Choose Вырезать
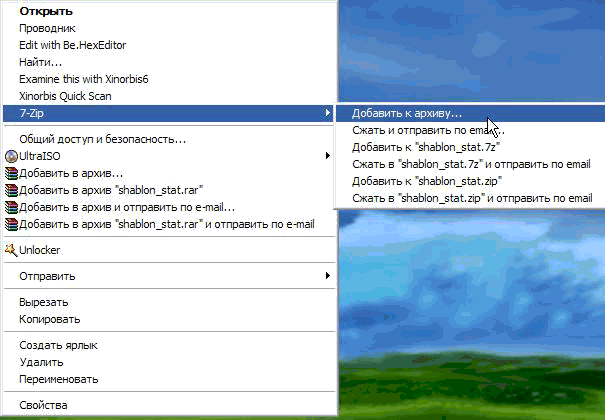Viewport: 605px width, 420px height. point(169,302)
